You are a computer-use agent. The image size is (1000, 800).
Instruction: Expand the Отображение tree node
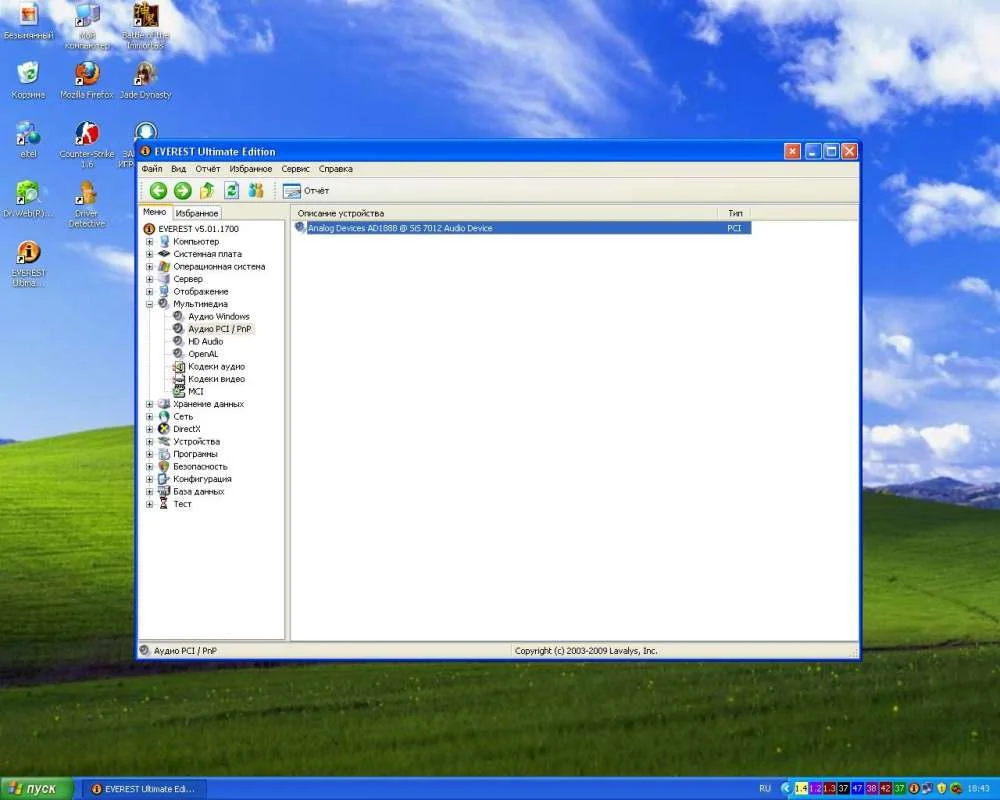coord(149,292)
